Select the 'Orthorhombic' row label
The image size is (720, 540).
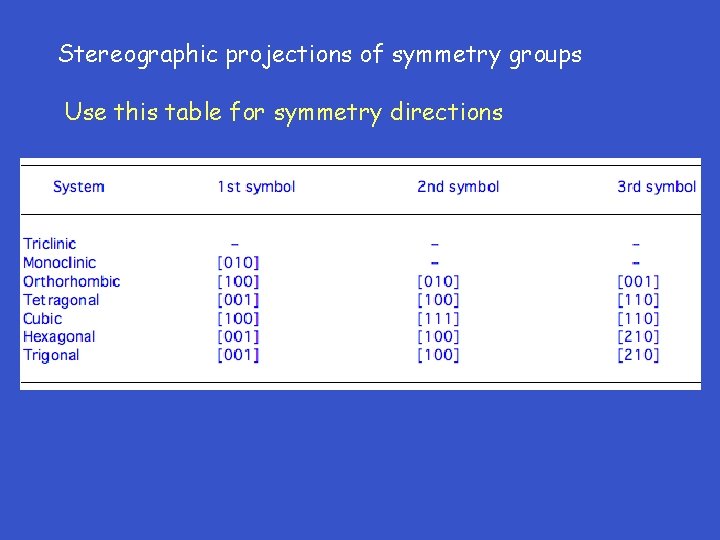tap(72, 281)
